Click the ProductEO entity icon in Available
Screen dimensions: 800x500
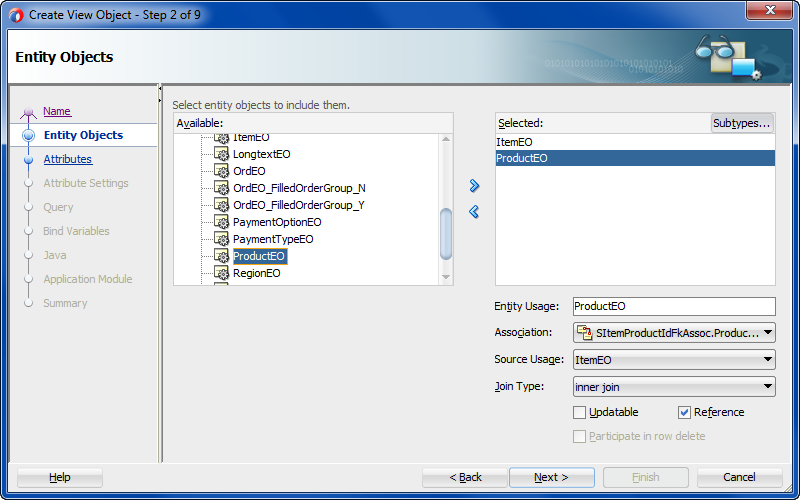click(221, 256)
